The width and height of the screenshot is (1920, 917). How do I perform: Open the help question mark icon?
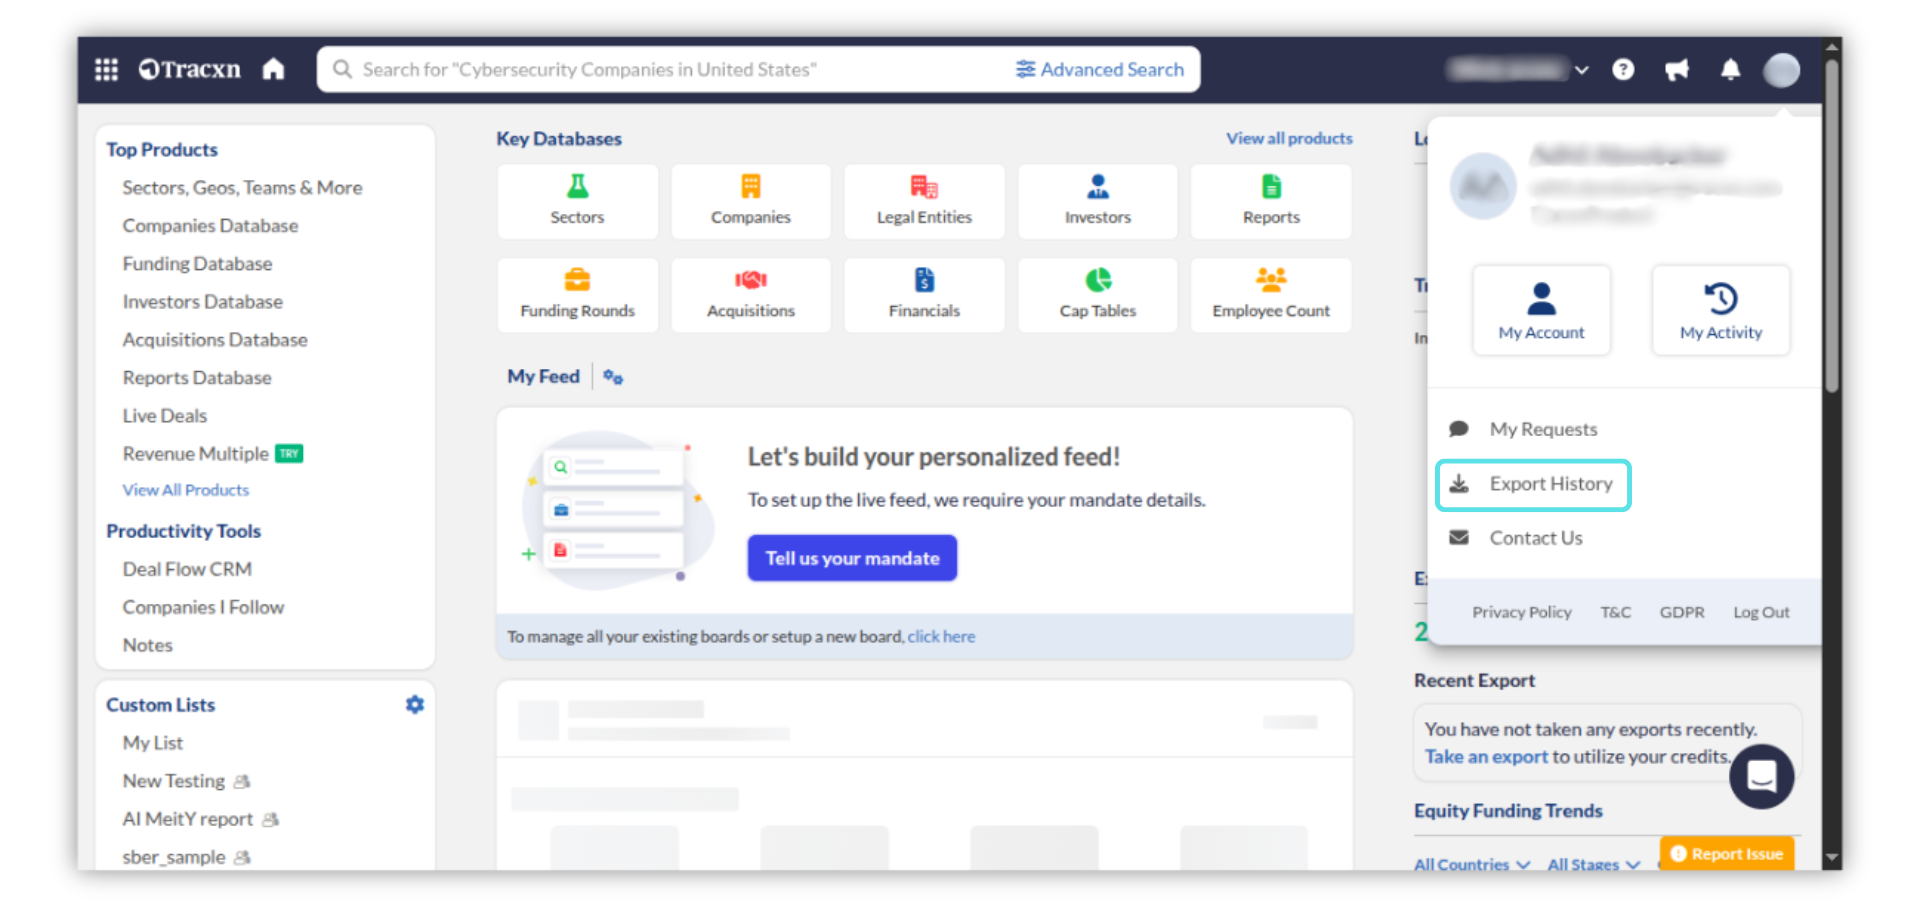tap(1623, 69)
